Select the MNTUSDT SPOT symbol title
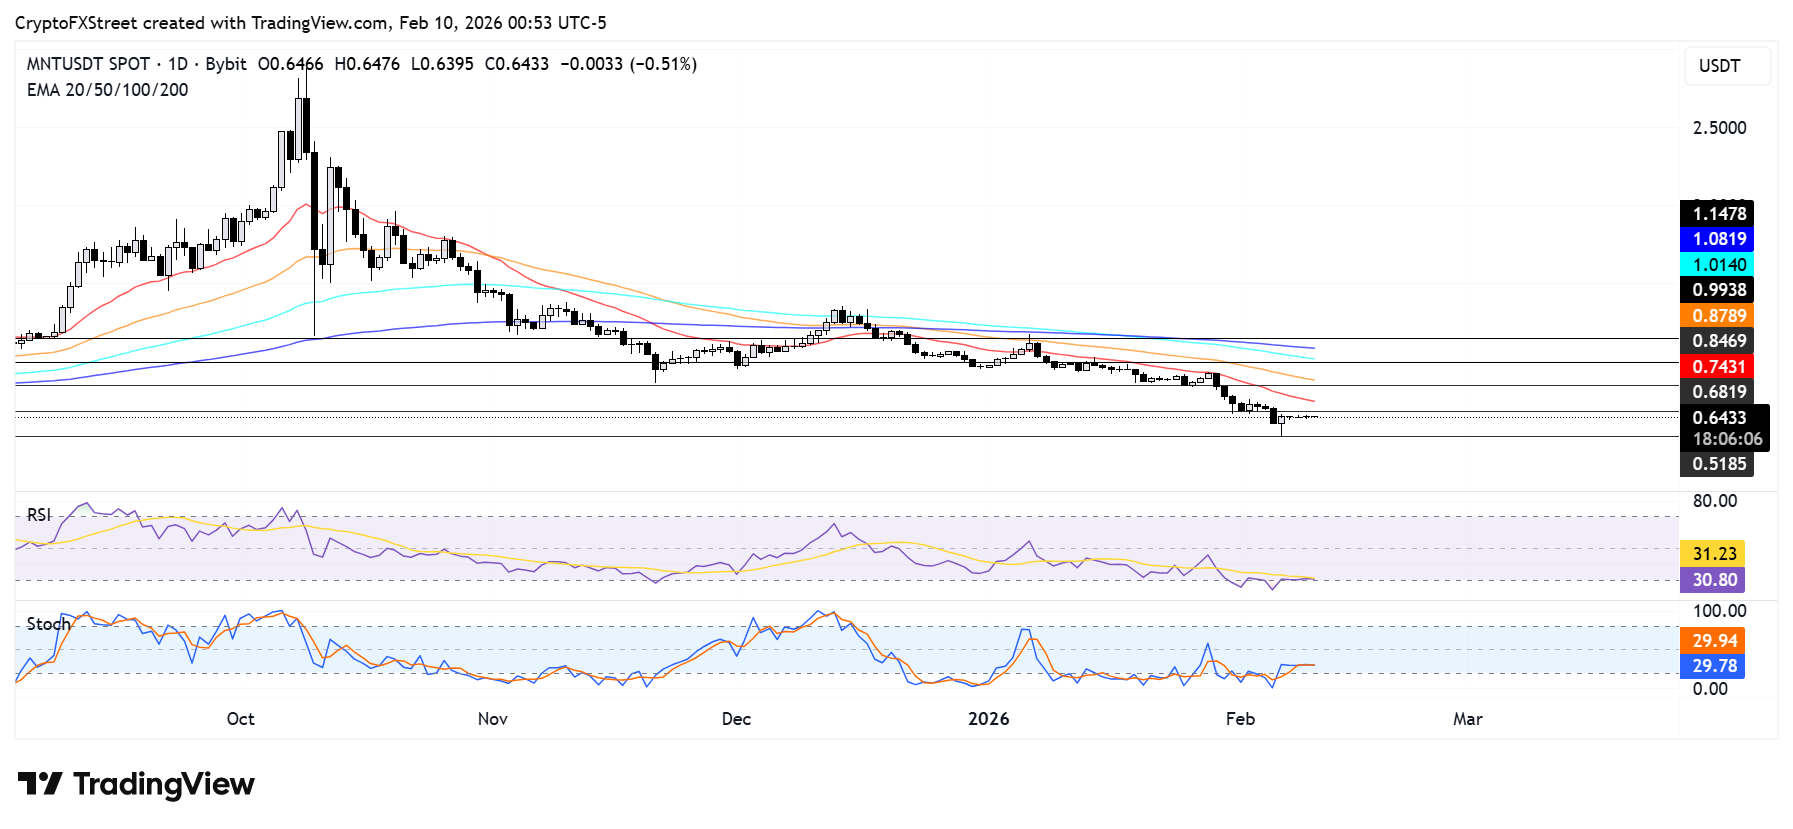This screenshot has height=829, width=1793. (x=88, y=64)
